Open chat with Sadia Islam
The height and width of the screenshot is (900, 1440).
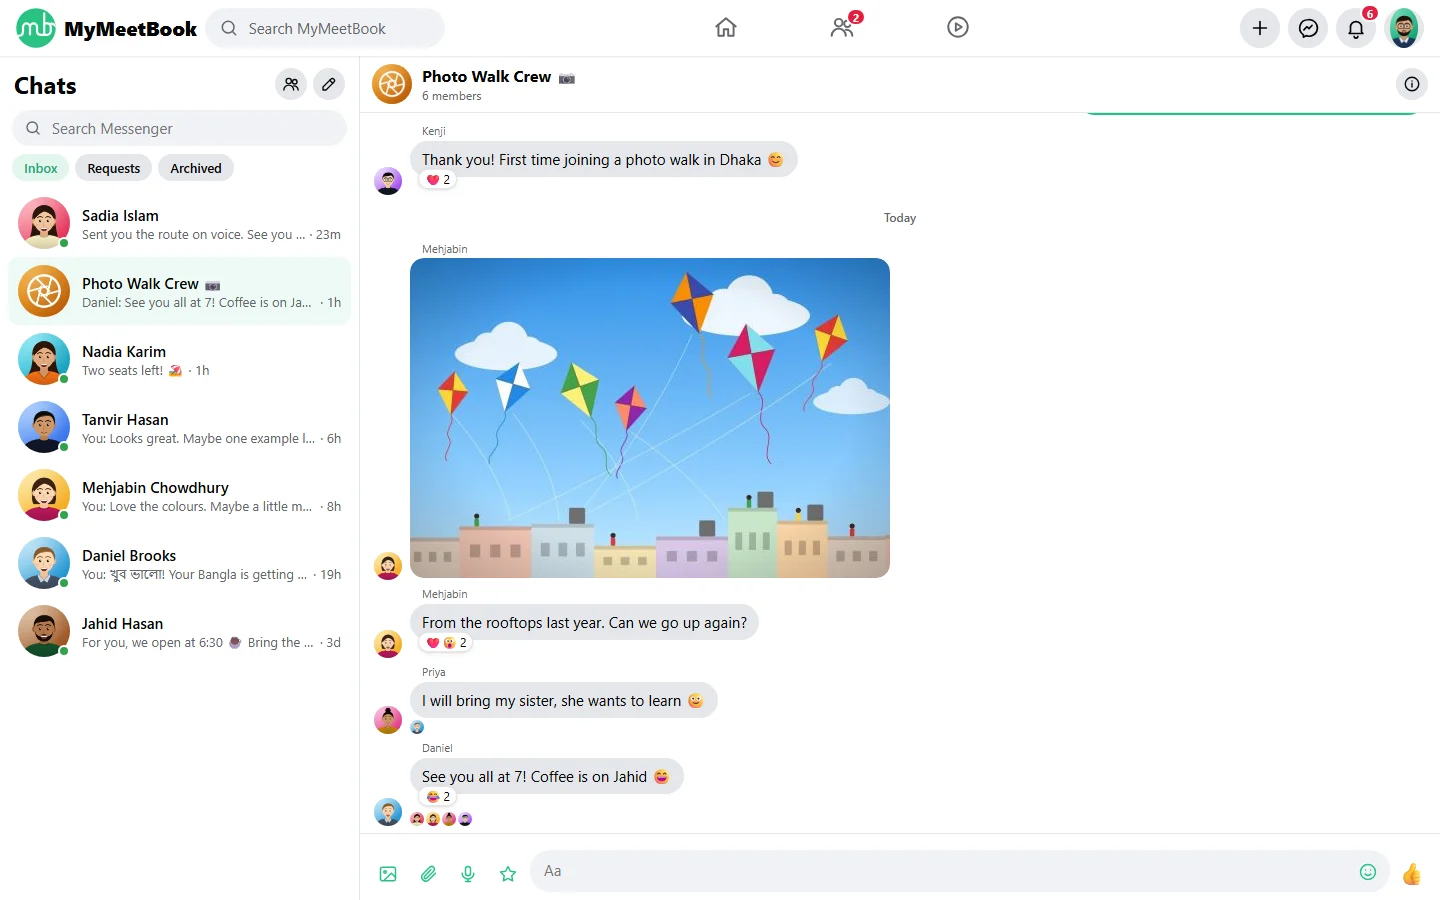tap(180, 223)
